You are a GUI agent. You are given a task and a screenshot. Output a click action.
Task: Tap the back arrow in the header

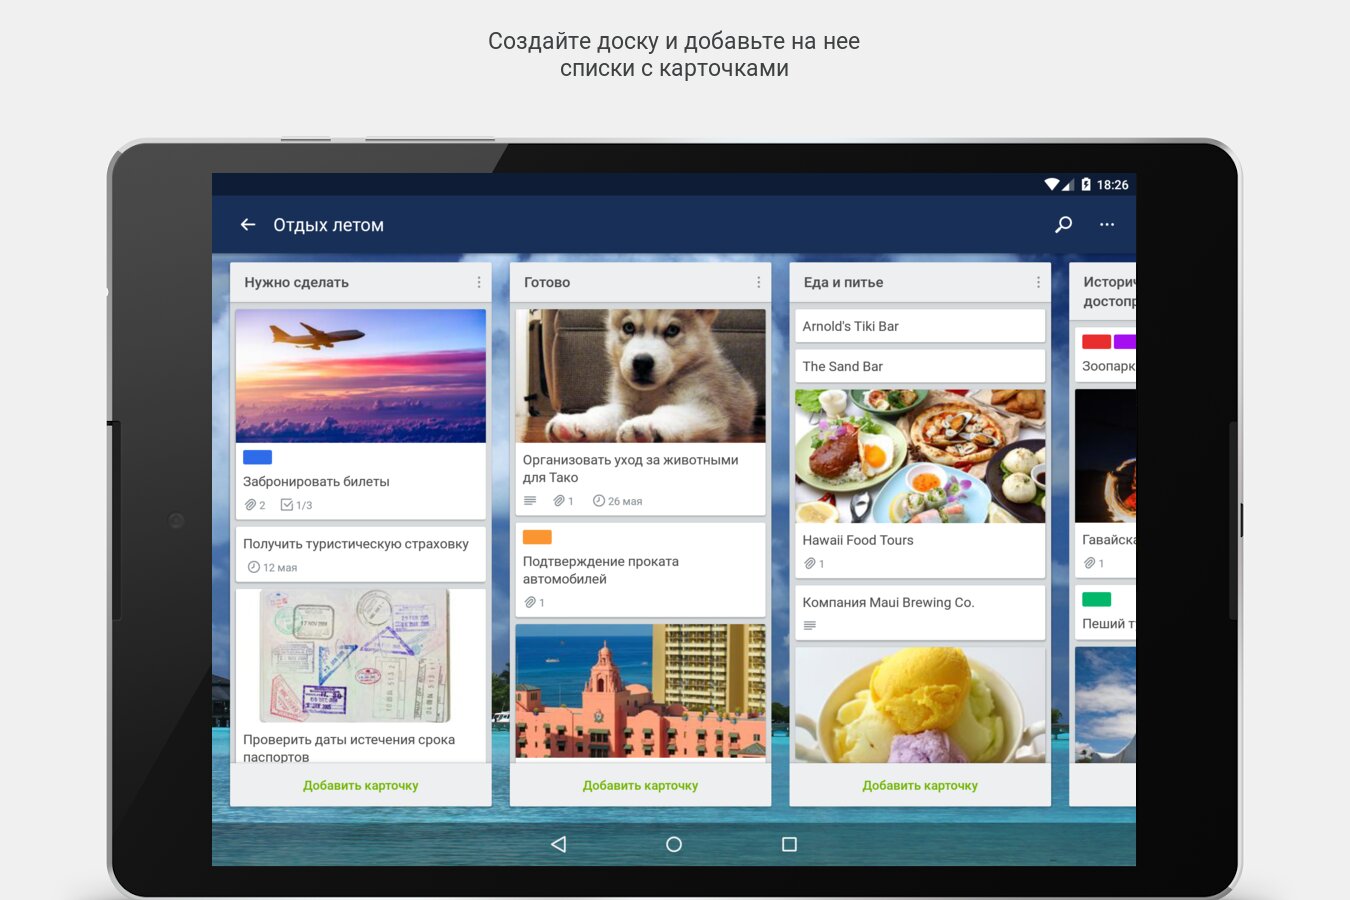point(248,225)
